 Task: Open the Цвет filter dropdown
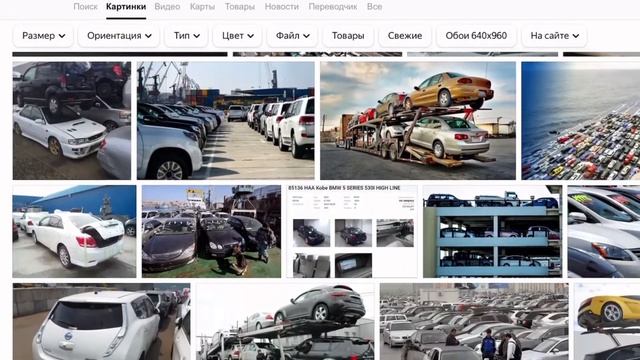pos(238,36)
